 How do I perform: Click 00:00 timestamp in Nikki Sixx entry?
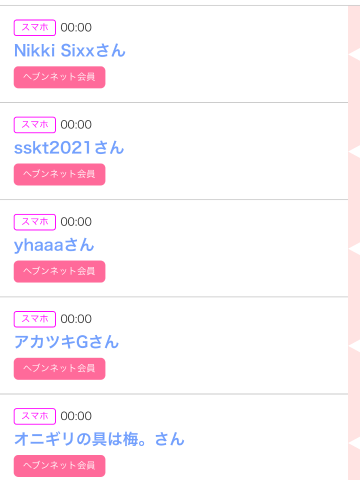click(x=76, y=28)
